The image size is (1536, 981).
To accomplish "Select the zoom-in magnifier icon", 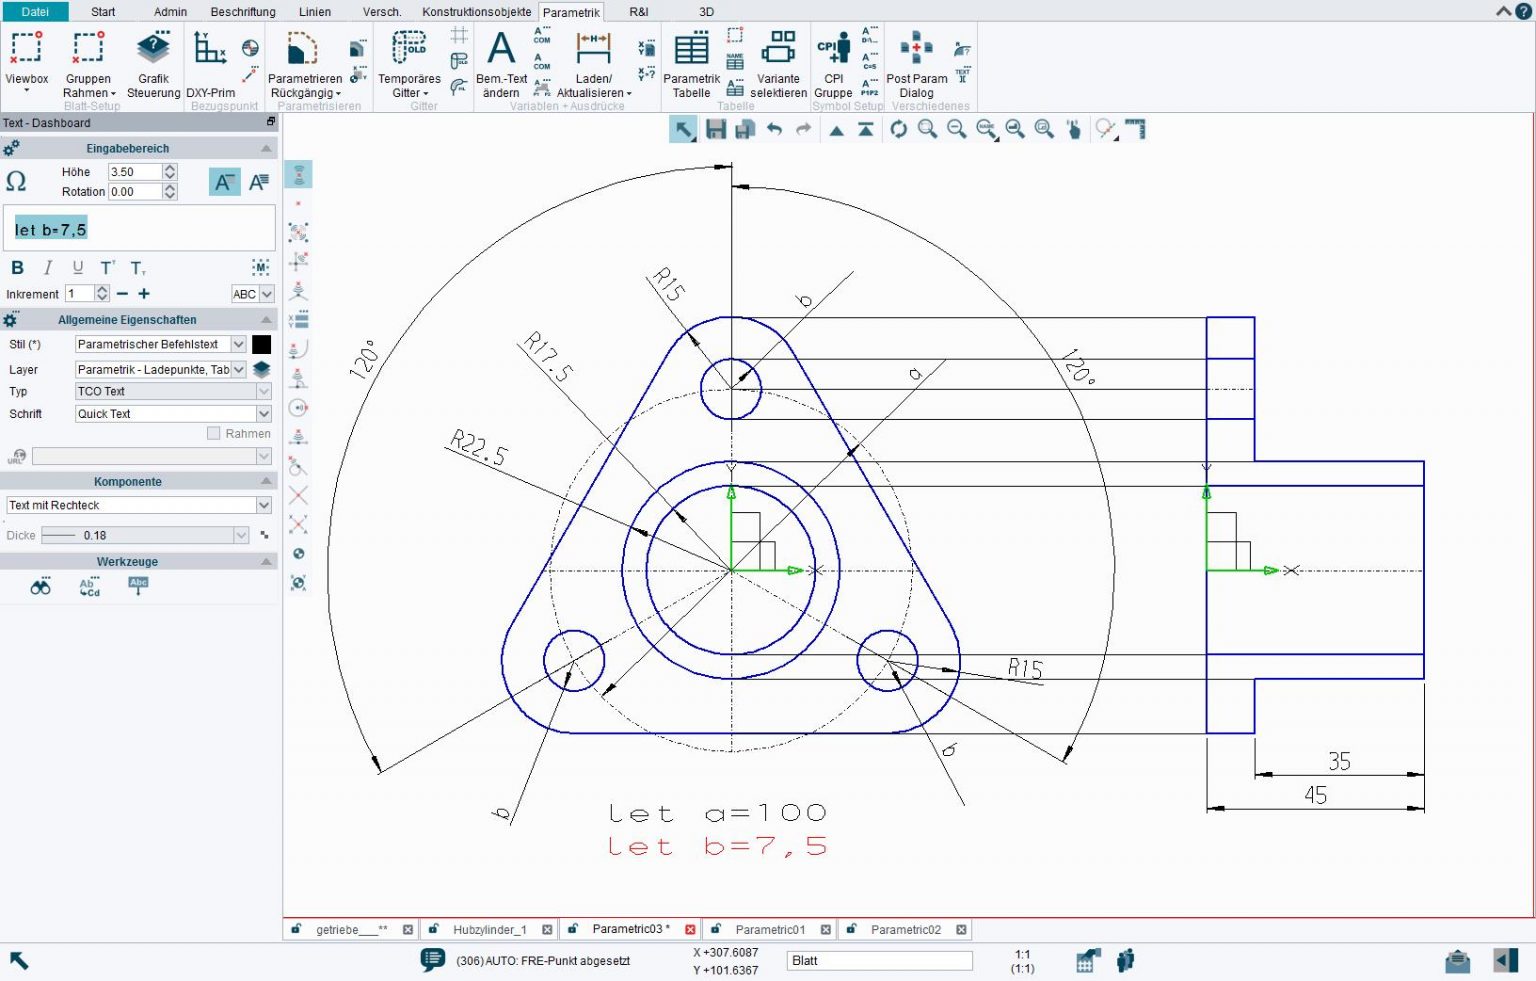I will tap(927, 129).
